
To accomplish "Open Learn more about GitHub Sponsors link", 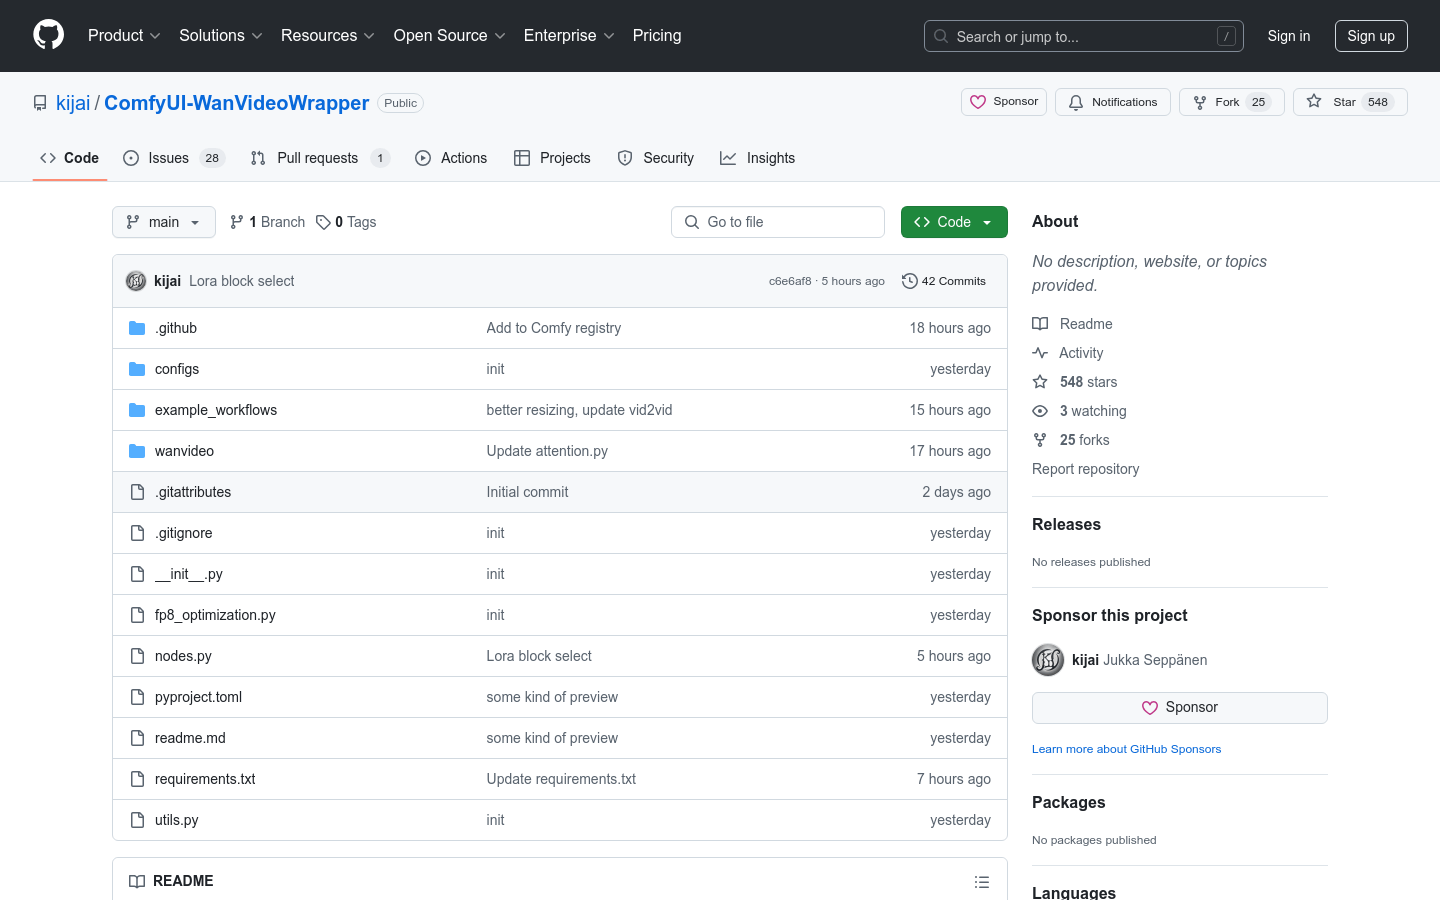I will (x=1126, y=749).
